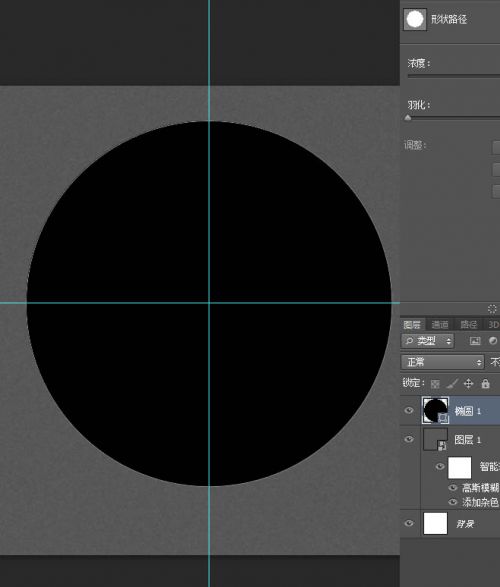Viewport: 500px width, 587px height.
Task: Select the 添加杂色 smart filter entry
Action: pyautogui.click(x=481, y=502)
